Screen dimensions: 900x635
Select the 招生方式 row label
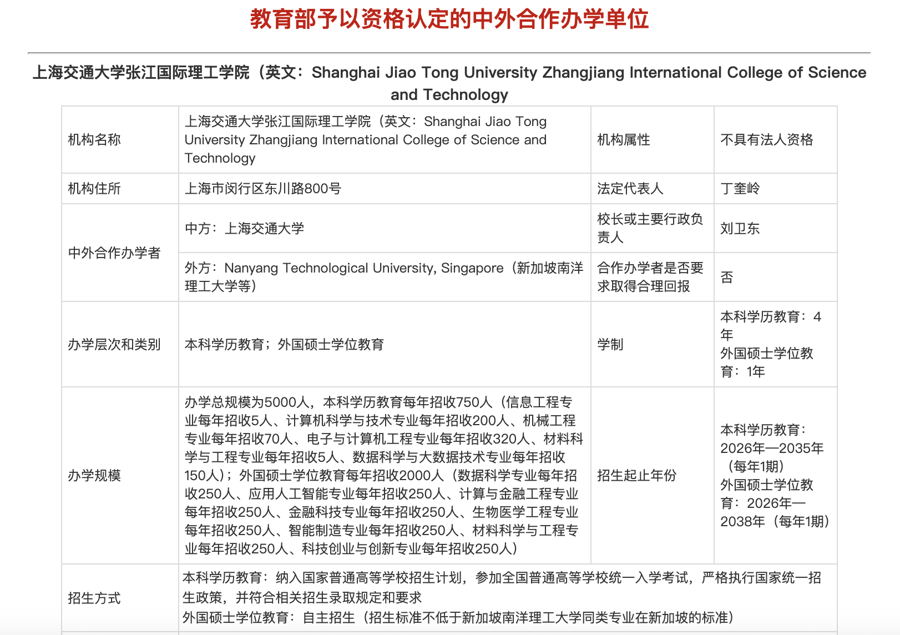point(96,599)
